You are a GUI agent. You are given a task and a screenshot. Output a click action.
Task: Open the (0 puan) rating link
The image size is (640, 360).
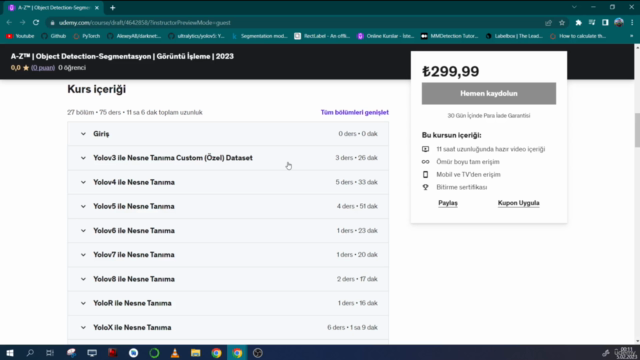pyautogui.click(x=43, y=68)
